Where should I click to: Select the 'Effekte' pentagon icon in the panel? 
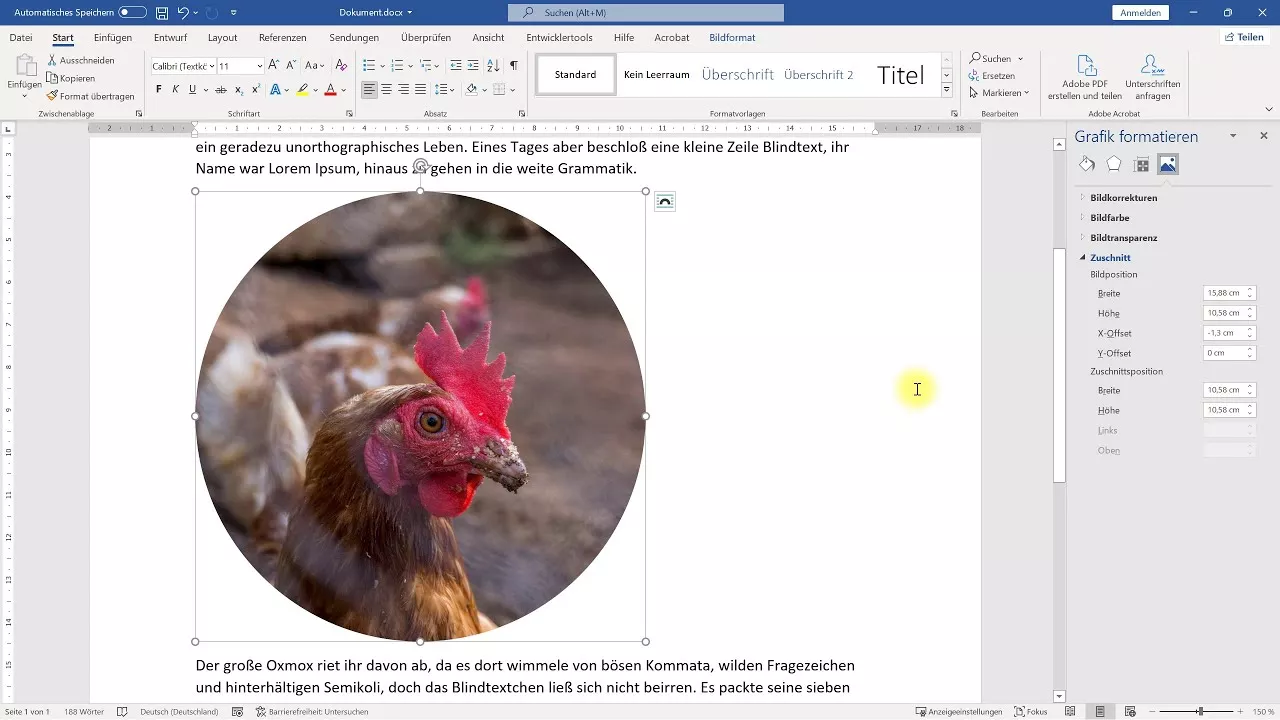coord(1113,163)
